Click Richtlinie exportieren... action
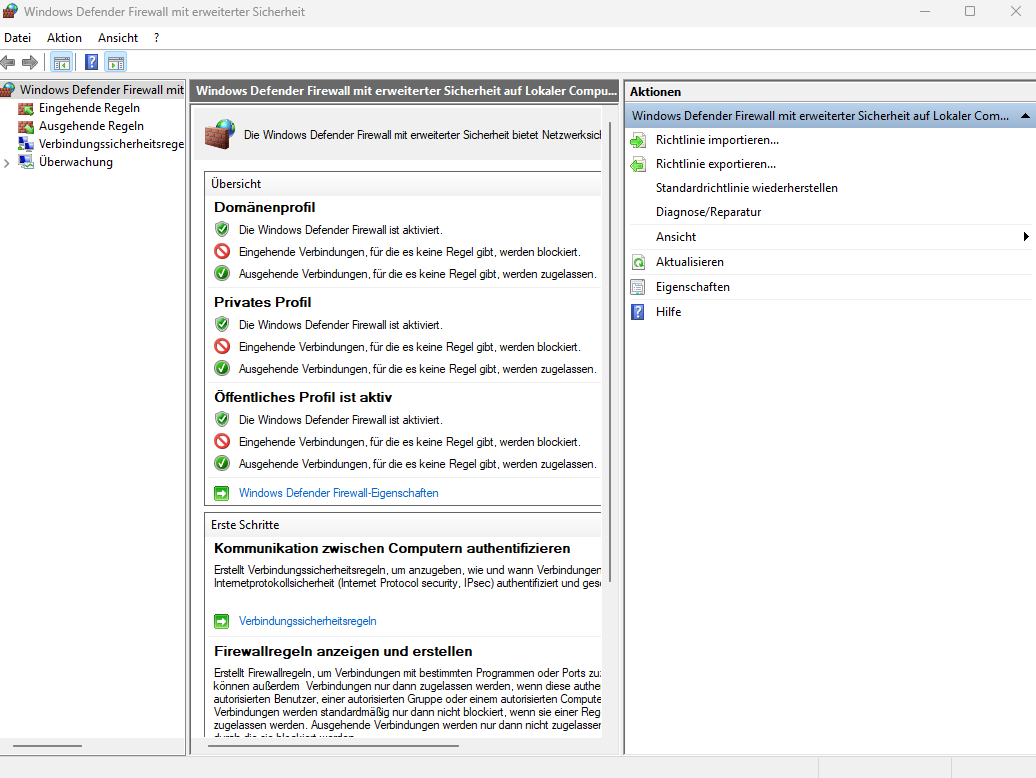Screen dimensions: 1036x778 pos(716,164)
